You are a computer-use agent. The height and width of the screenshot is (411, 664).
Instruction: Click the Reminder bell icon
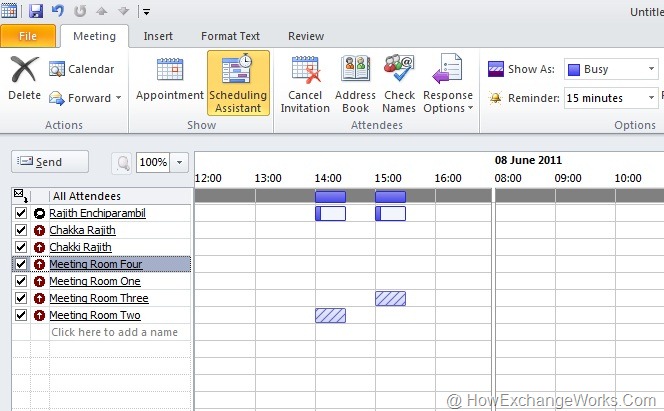(495, 98)
